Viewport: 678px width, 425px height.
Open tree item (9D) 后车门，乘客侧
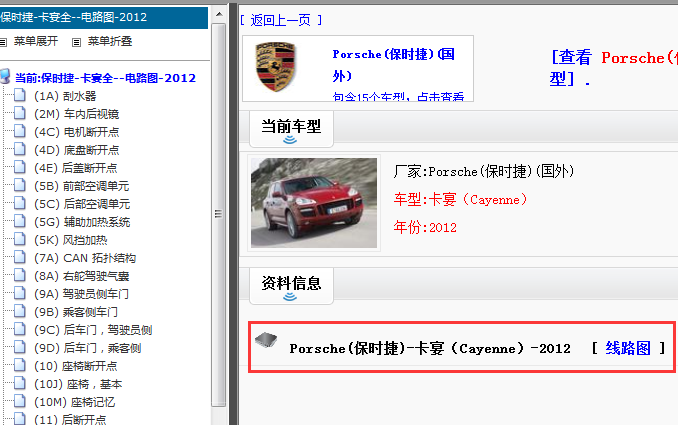coord(88,348)
